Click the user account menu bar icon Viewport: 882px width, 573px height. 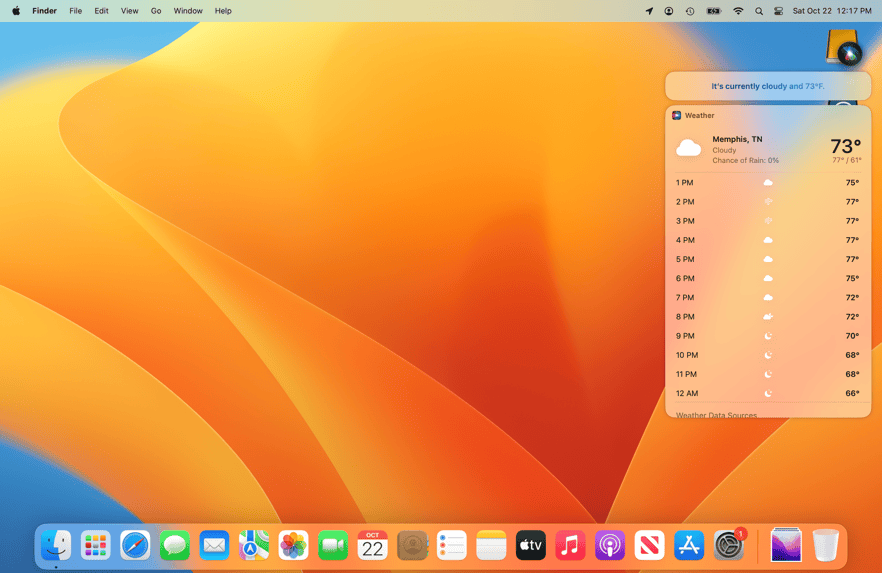[669, 11]
